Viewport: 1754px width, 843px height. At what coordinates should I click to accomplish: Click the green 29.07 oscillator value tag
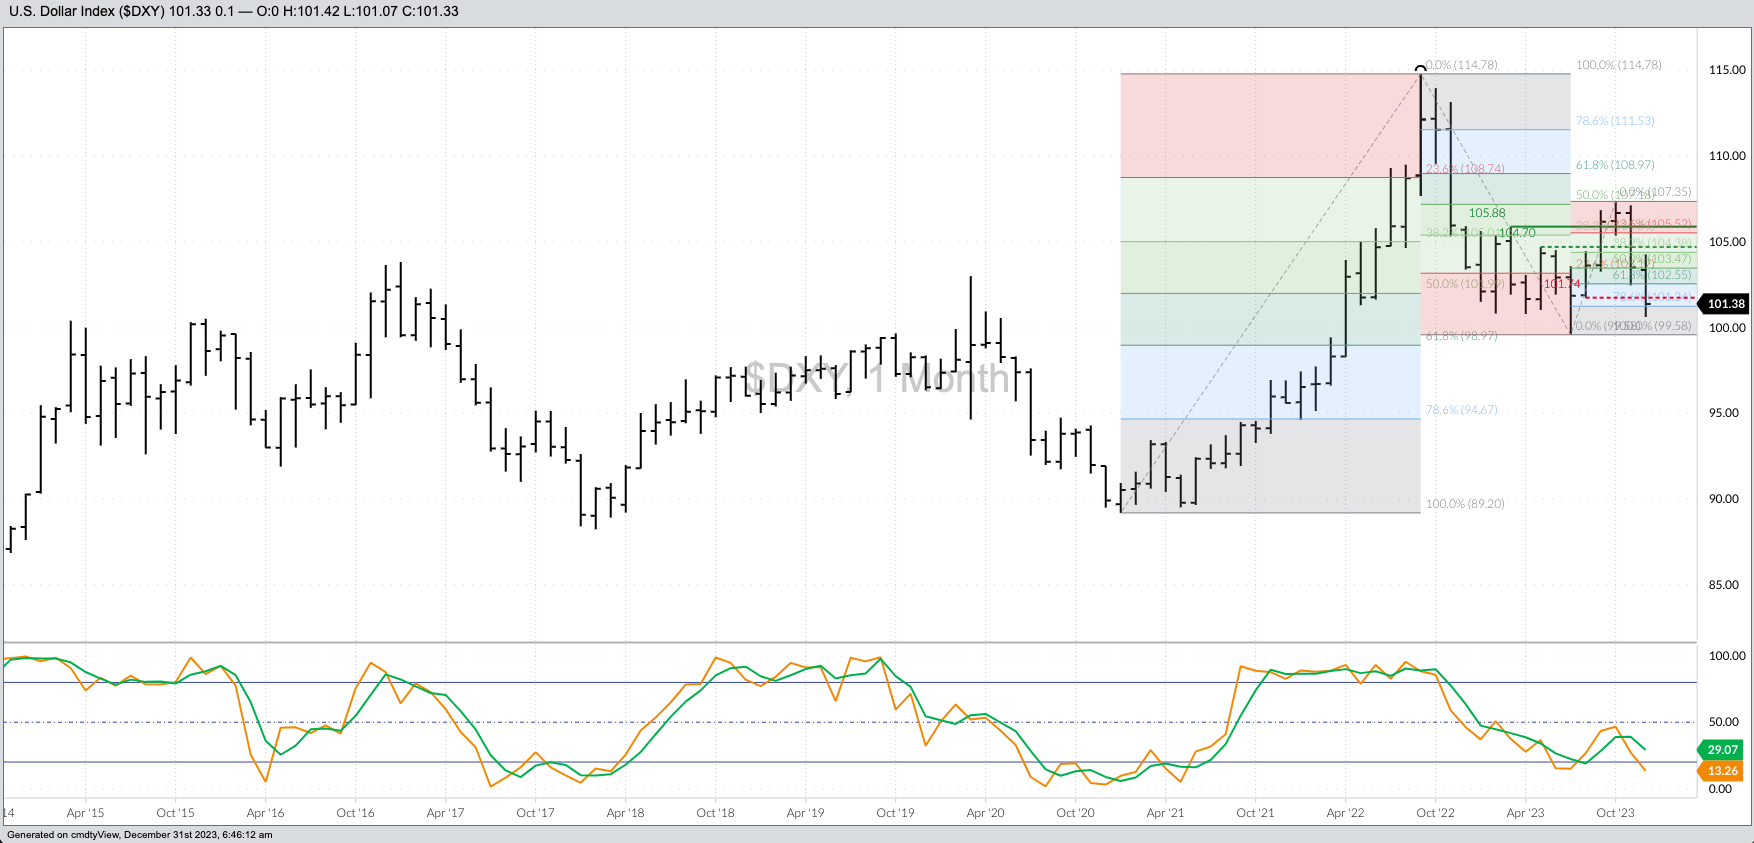pos(1722,750)
